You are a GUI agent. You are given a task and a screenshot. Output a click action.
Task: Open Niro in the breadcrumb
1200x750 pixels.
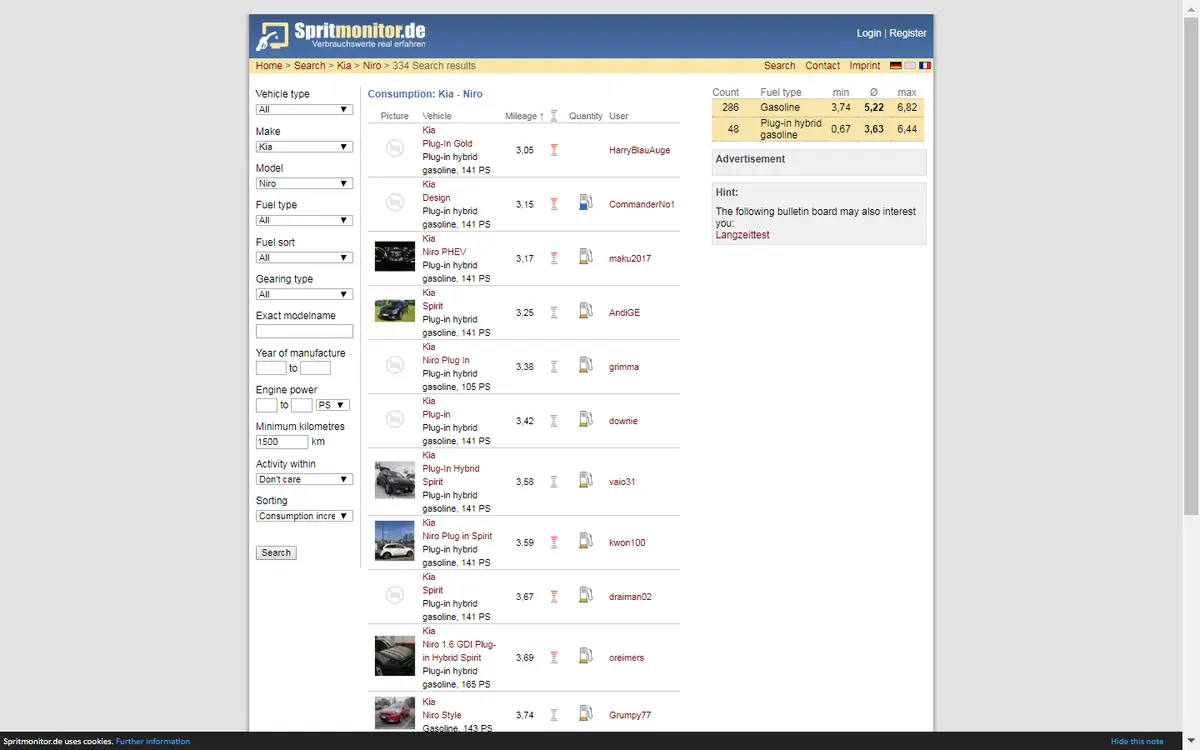(372, 66)
